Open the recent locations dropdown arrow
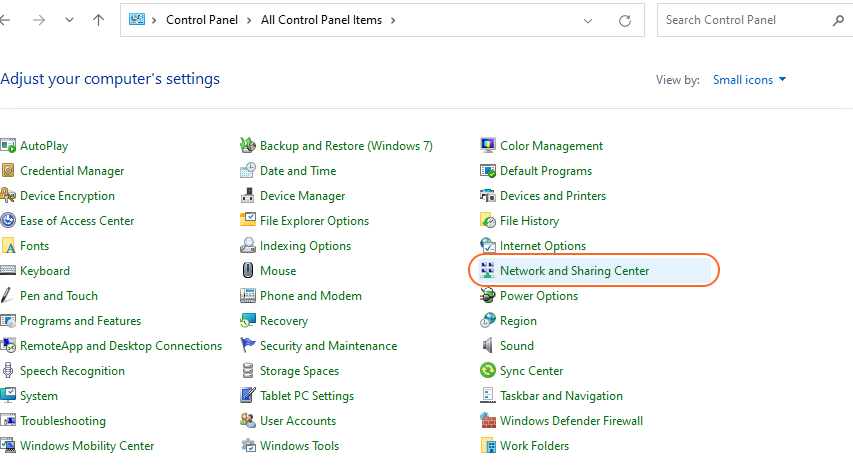The height and width of the screenshot is (467, 853). [x=69, y=20]
